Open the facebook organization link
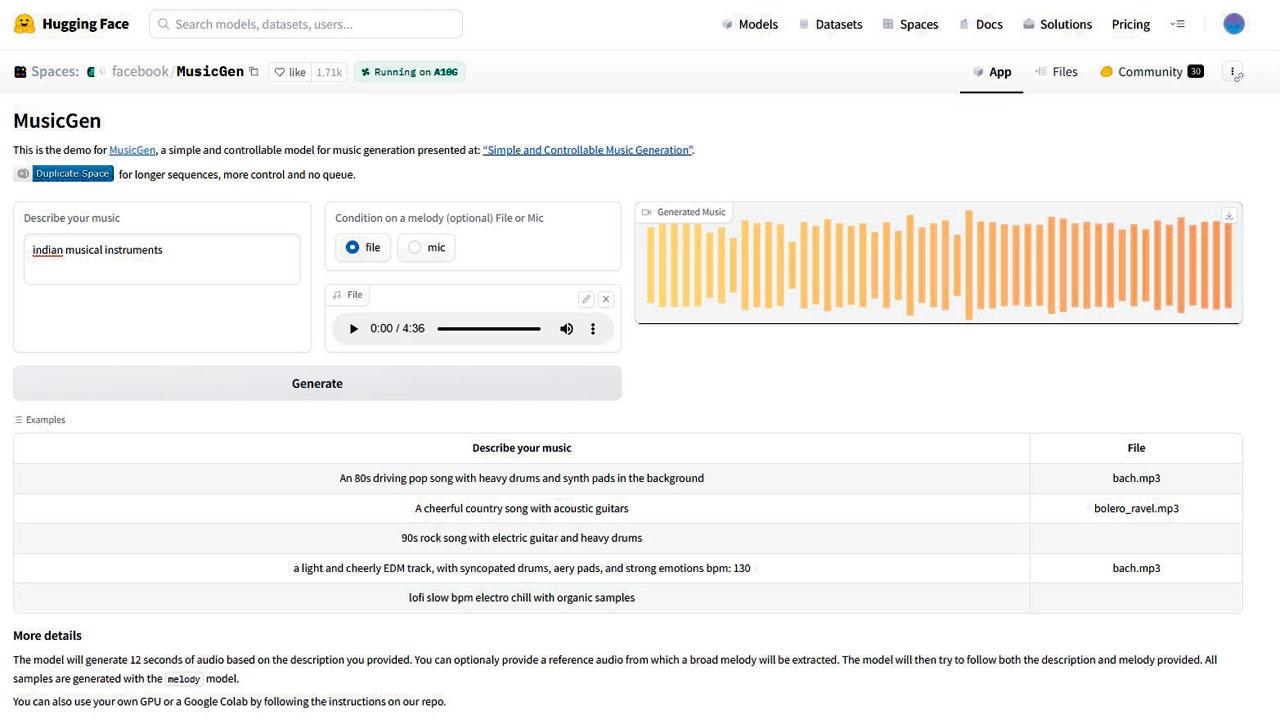Screen dimensions: 1280x720 click(x=140, y=72)
